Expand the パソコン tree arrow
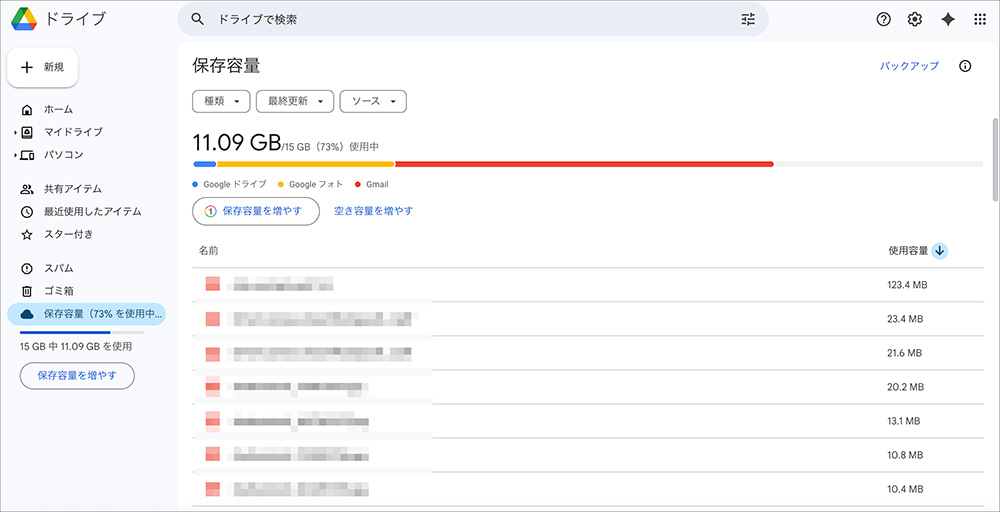The width and height of the screenshot is (1000, 512). [x=15, y=156]
